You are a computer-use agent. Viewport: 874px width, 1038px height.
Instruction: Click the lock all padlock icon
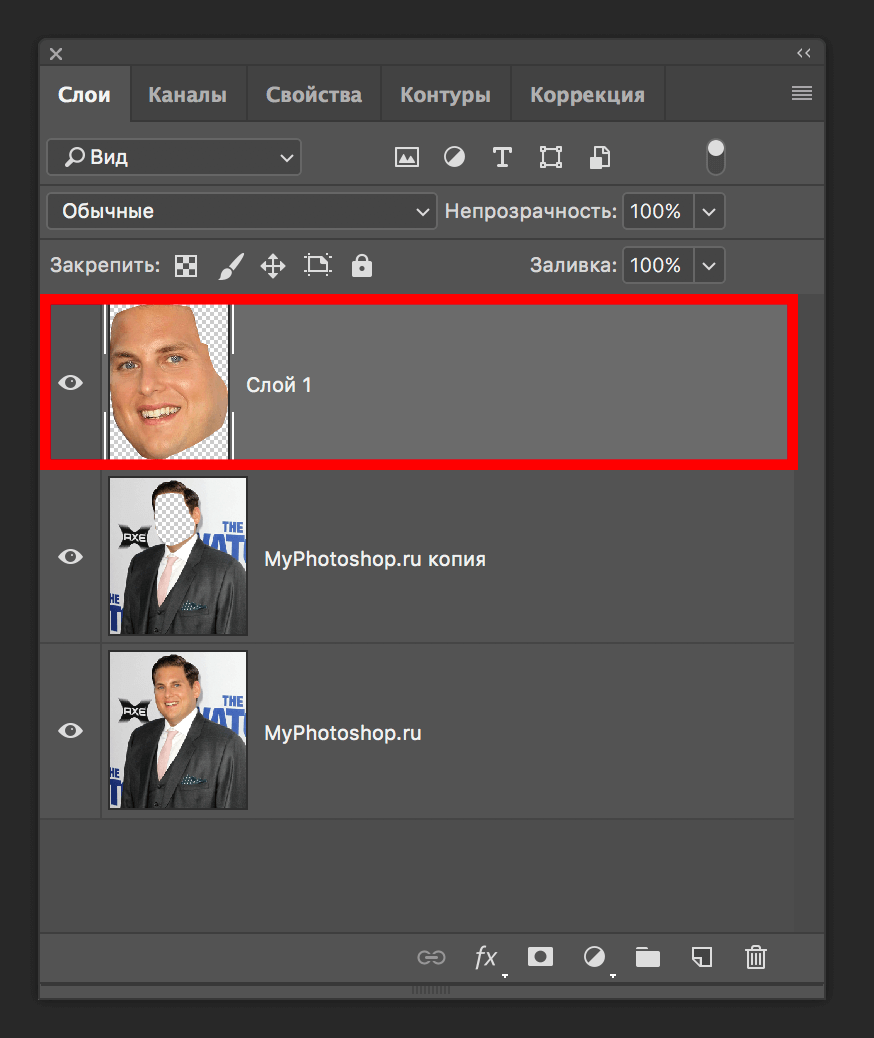[x=362, y=265]
